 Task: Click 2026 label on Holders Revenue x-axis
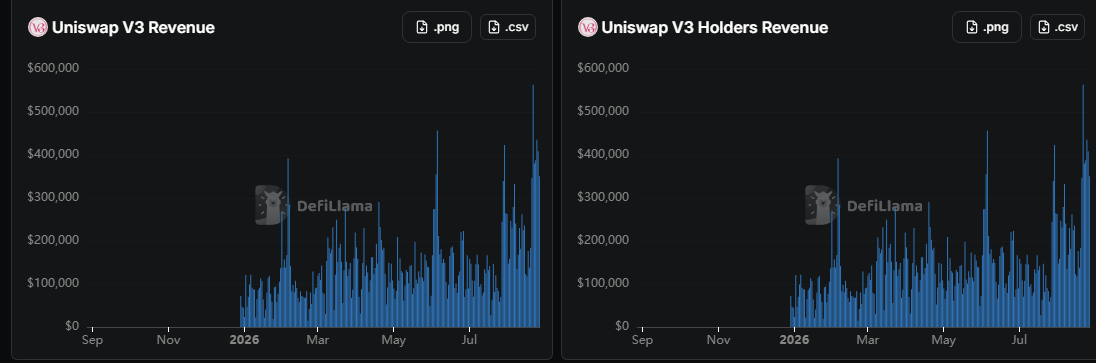pos(795,341)
